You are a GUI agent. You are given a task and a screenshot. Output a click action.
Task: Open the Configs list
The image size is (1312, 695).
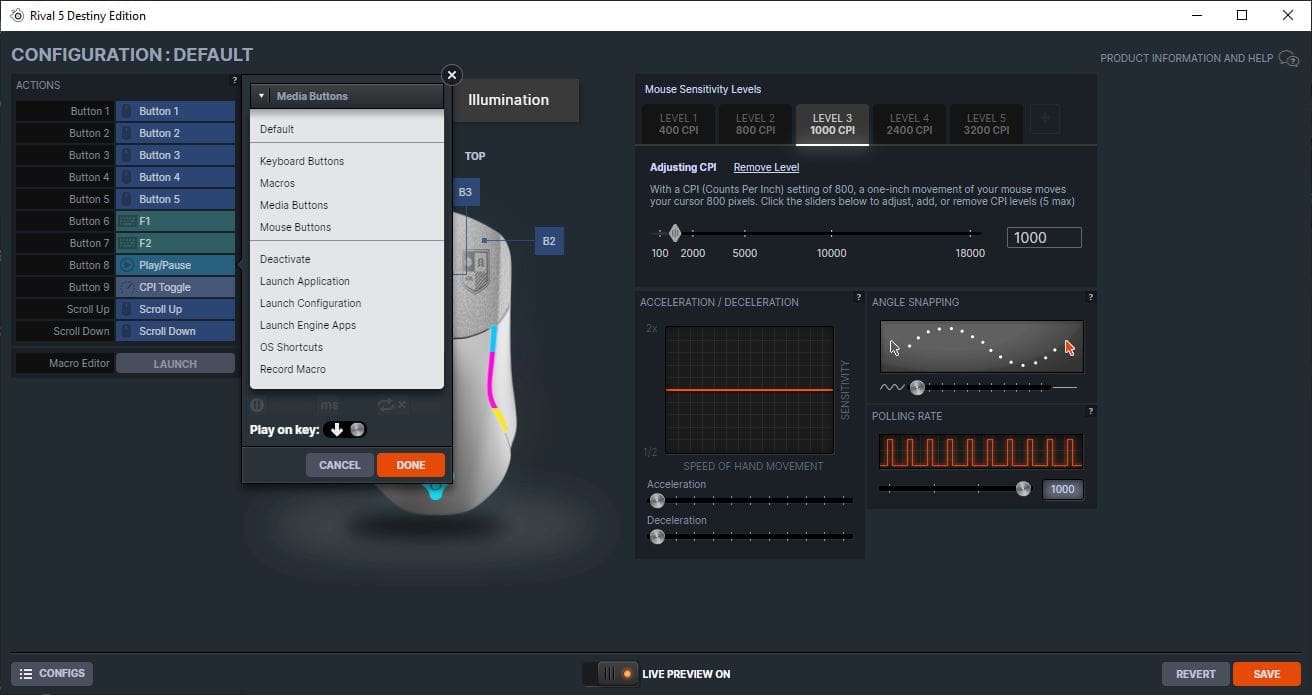coord(52,674)
